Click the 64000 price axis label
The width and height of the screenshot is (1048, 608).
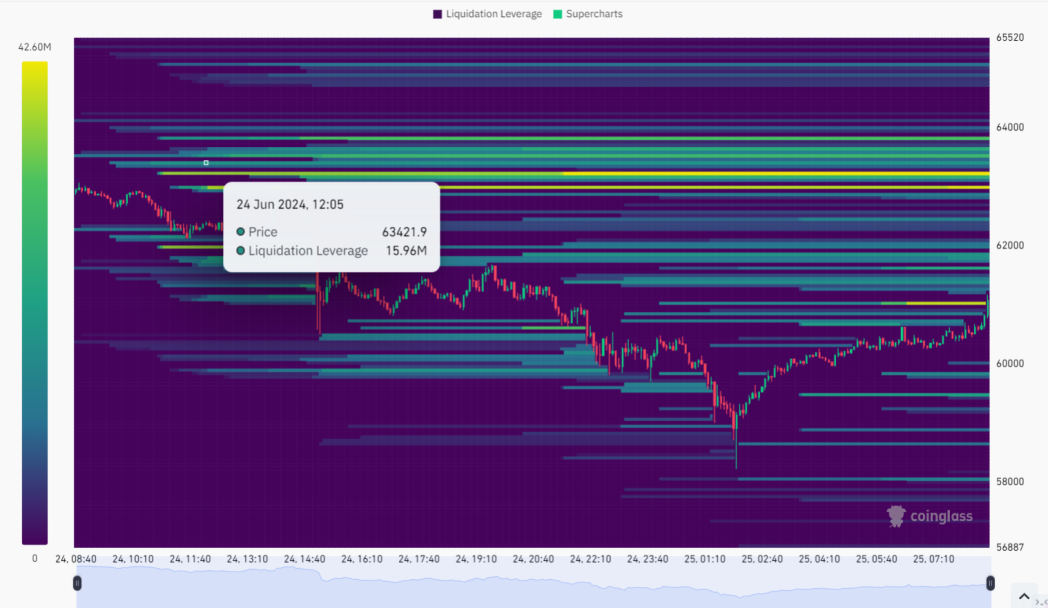[x=1010, y=127]
